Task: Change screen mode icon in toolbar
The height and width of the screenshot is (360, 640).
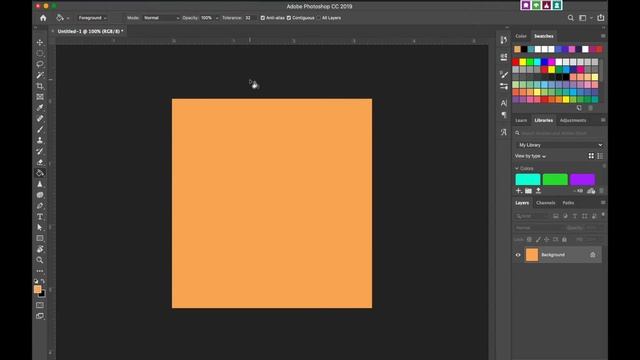Action: click(x=40, y=316)
